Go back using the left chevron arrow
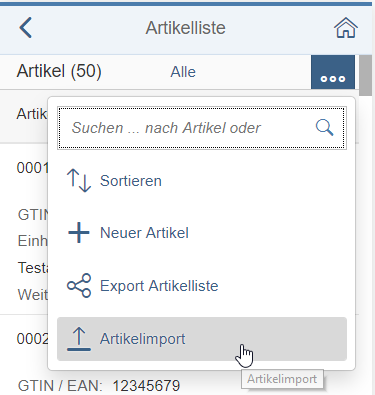The image size is (375, 395). 26,28
